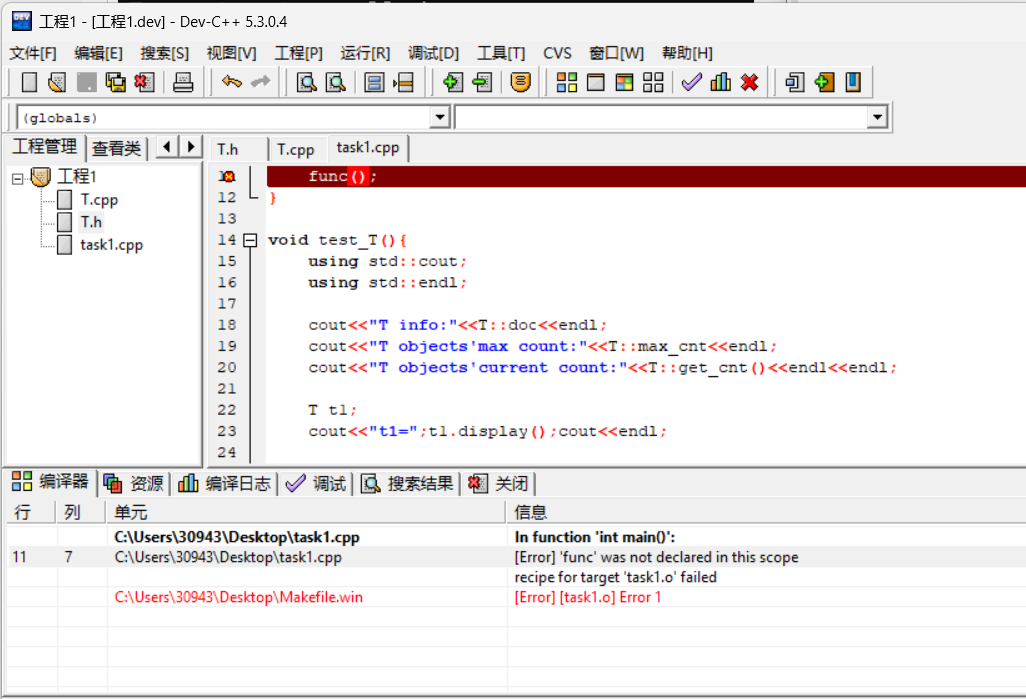The image size is (1026, 699).
Task: Rebuild All with the gray squares icon
Action: (x=653, y=82)
